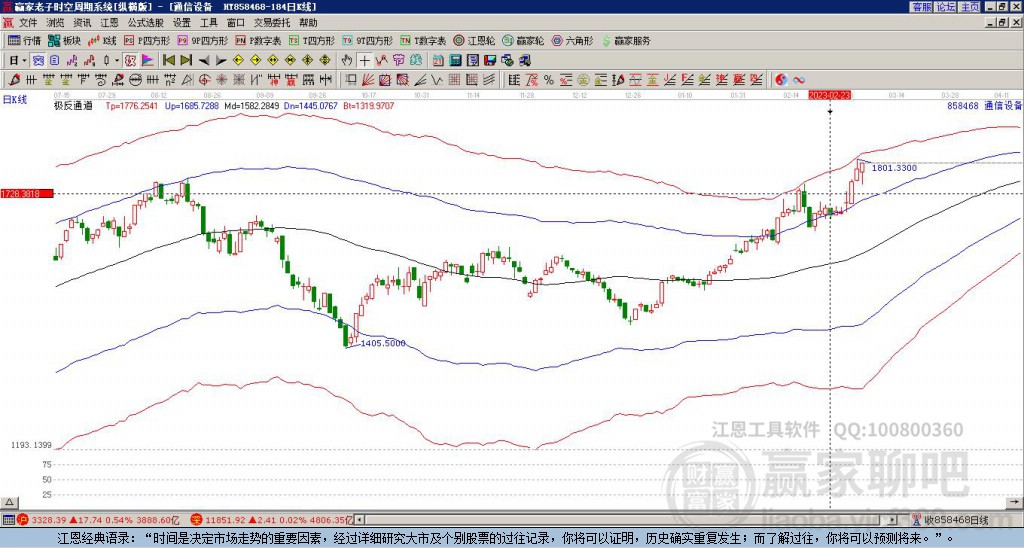
Task: Open the T数字表 tool
Action: (x=423, y=40)
